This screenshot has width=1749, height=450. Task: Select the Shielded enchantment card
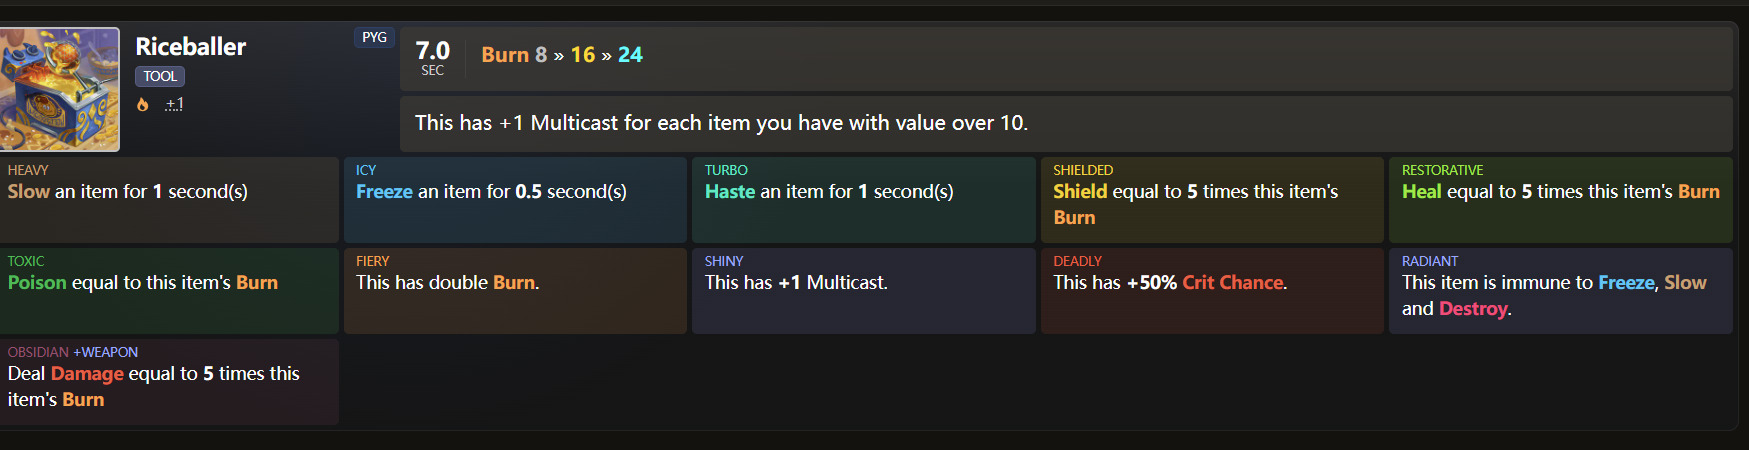(1211, 199)
